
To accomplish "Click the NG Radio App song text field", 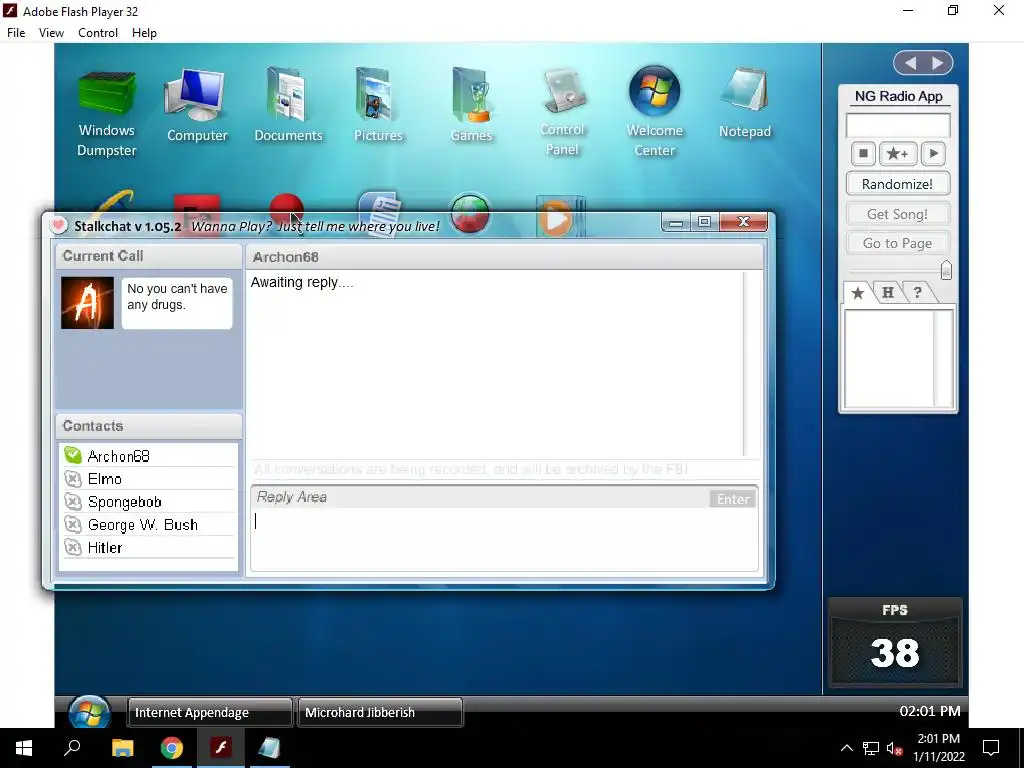I will [898, 125].
